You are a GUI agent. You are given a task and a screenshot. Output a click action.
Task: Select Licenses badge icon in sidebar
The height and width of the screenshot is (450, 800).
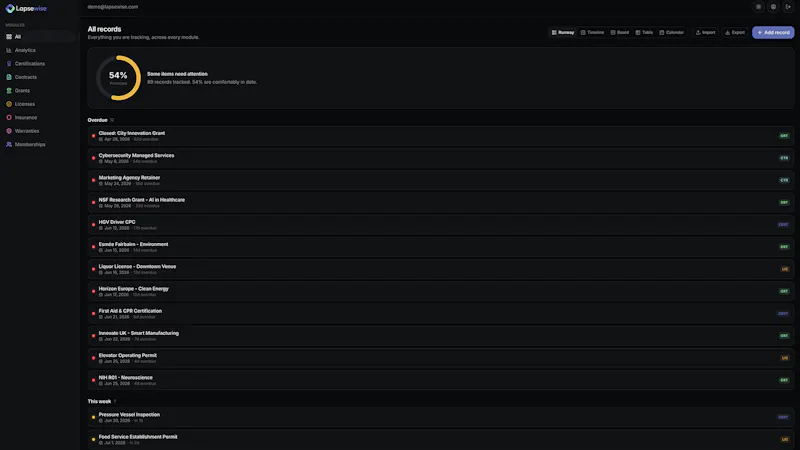click(x=9, y=104)
